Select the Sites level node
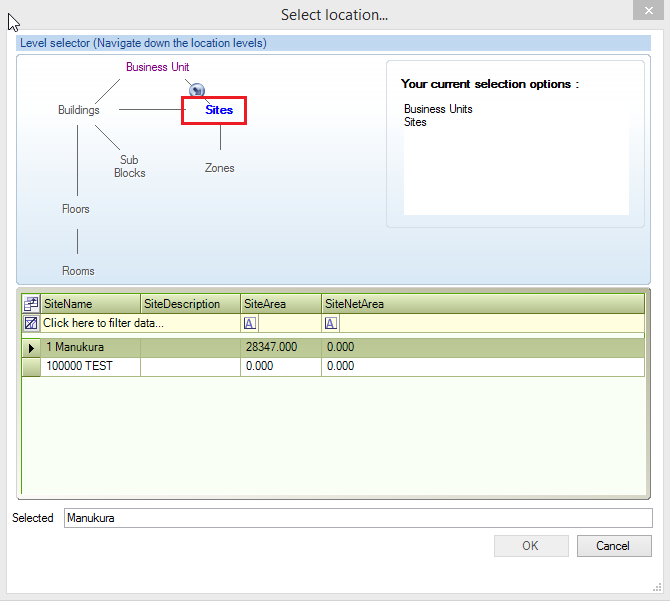Screen dimensions: 670x602 [x=218, y=110]
